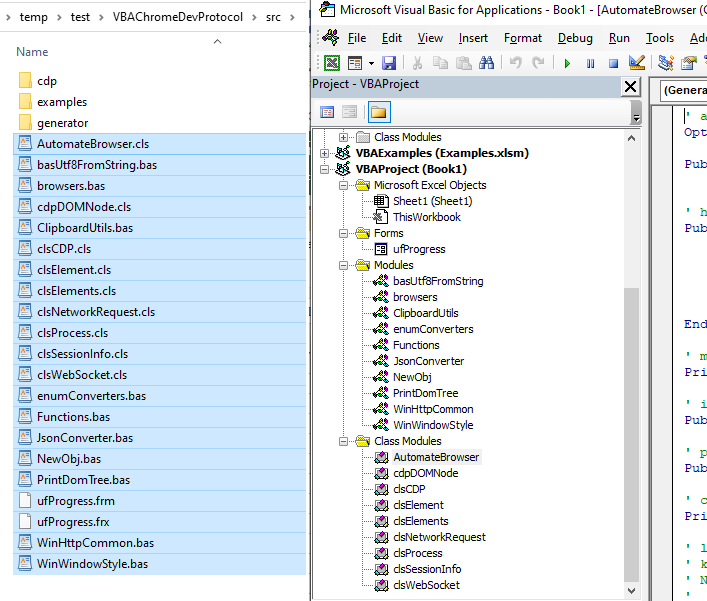This screenshot has width=707, height=601.
Task: Open the Insert menu
Action: point(473,38)
